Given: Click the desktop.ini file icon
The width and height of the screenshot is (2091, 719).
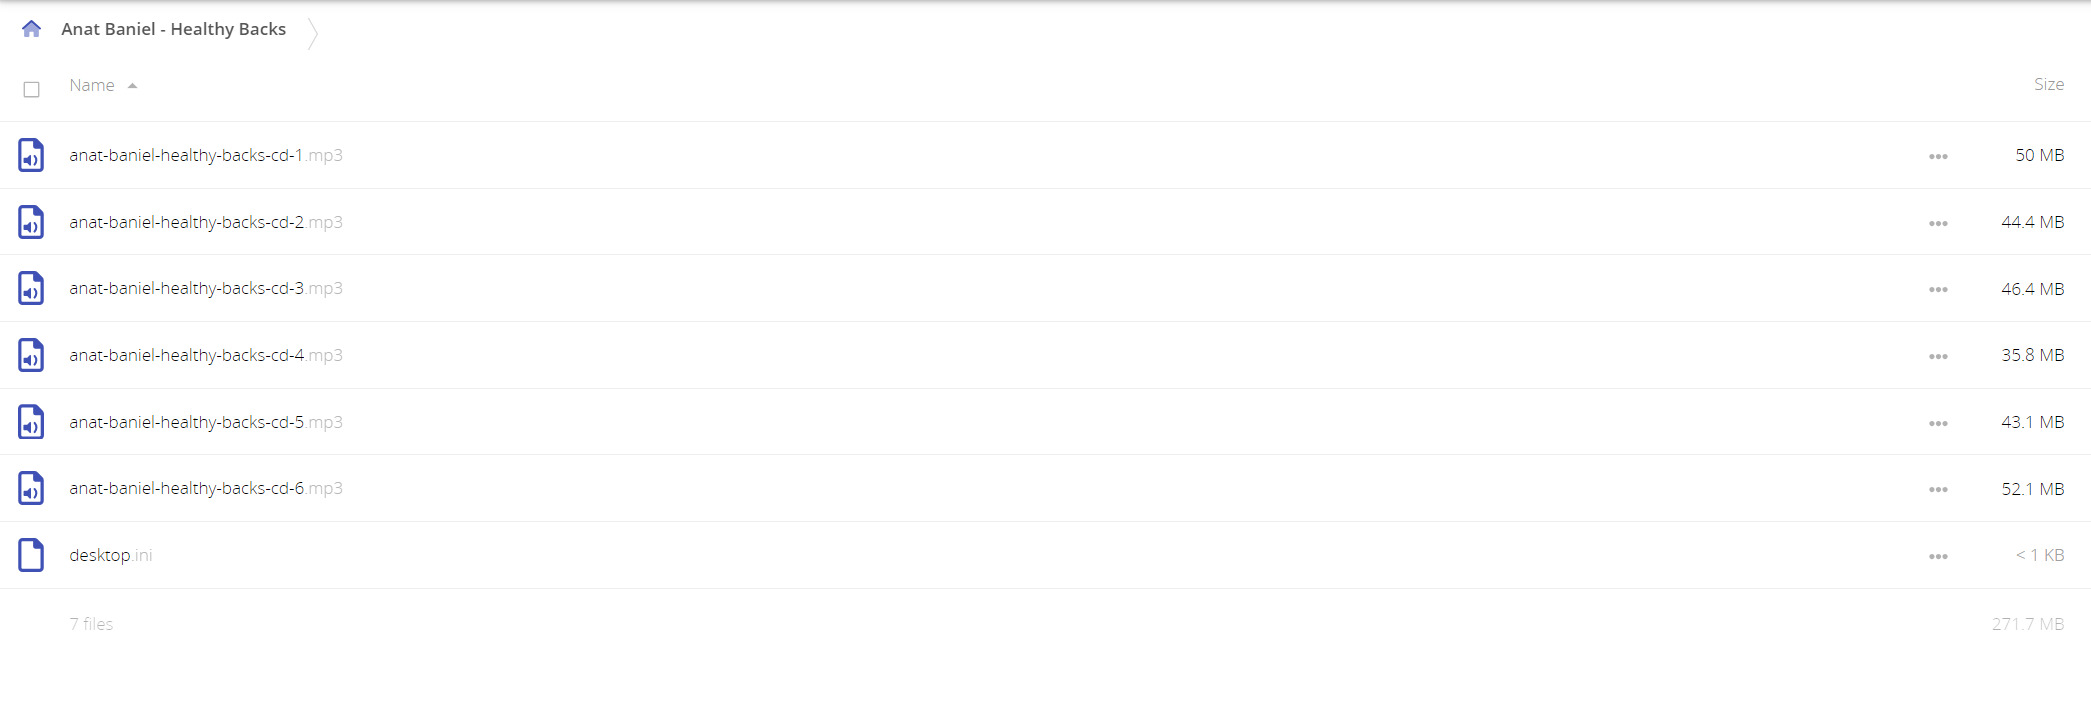Looking at the screenshot, I should pos(31,555).
